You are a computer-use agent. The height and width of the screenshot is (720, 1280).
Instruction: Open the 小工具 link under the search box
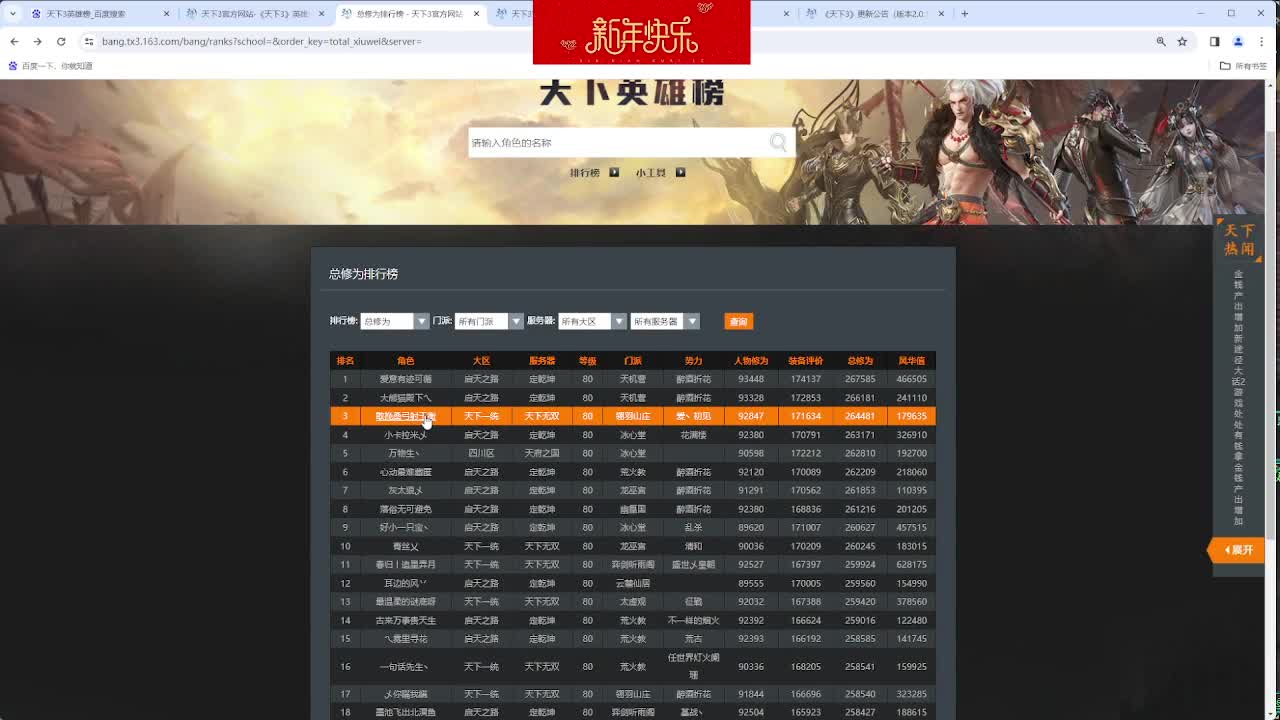tap(651, 172)
